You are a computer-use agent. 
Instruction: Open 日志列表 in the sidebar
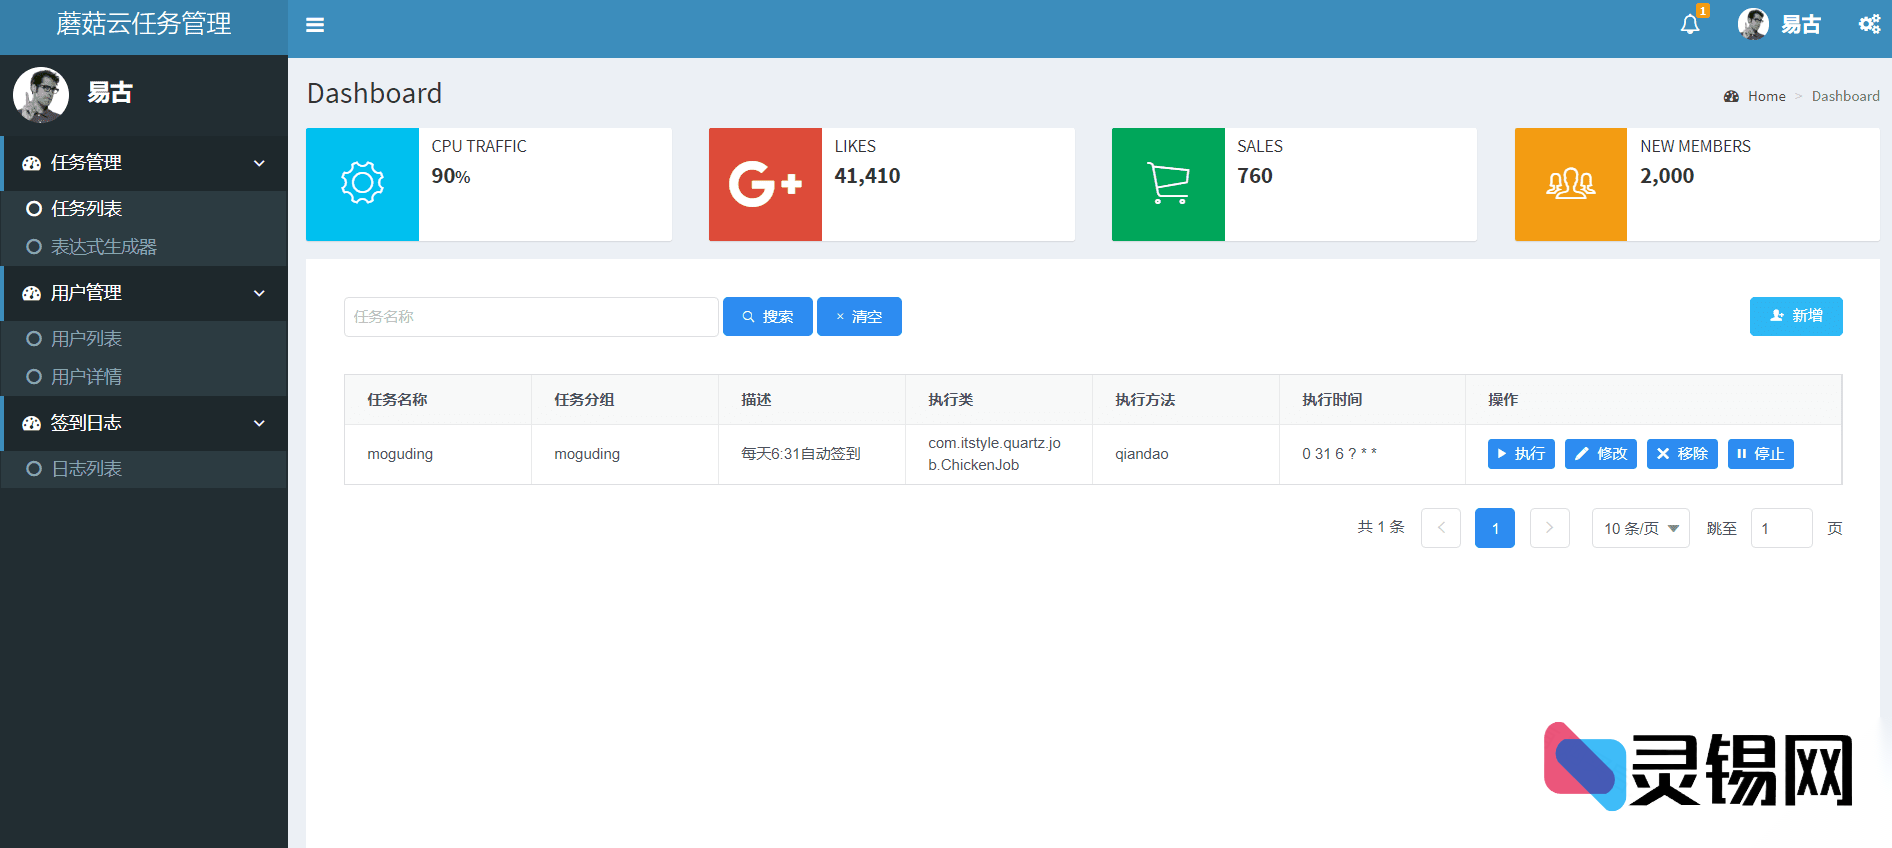pos(87,469)
